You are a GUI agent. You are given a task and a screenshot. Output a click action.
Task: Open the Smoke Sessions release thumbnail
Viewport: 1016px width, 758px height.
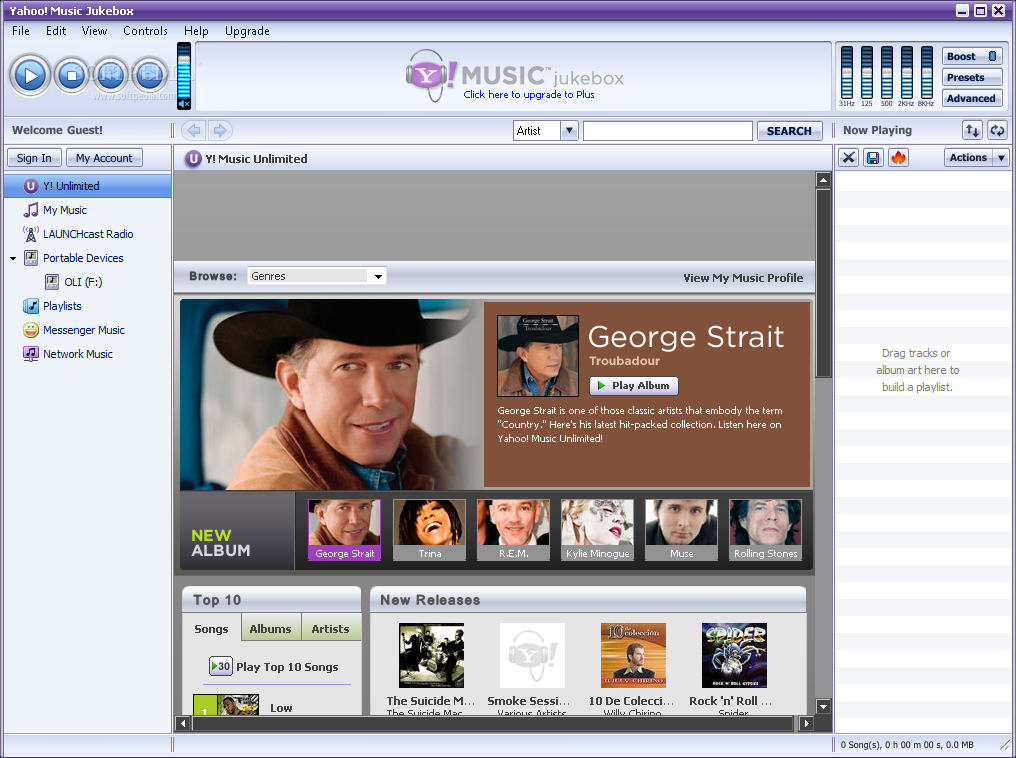pos(532,655)
